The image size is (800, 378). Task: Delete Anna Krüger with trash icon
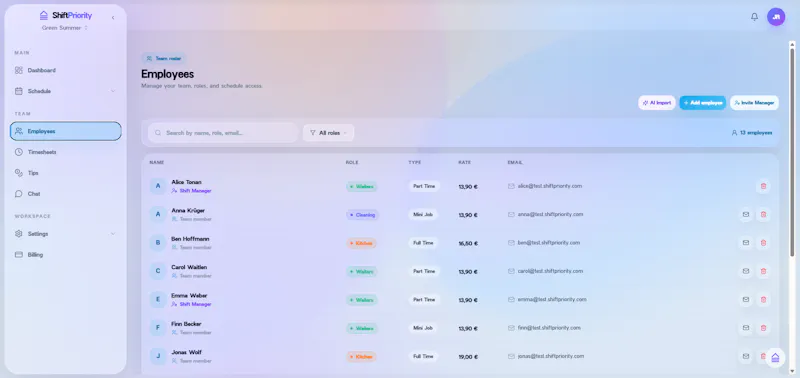(x=763, y=215)
